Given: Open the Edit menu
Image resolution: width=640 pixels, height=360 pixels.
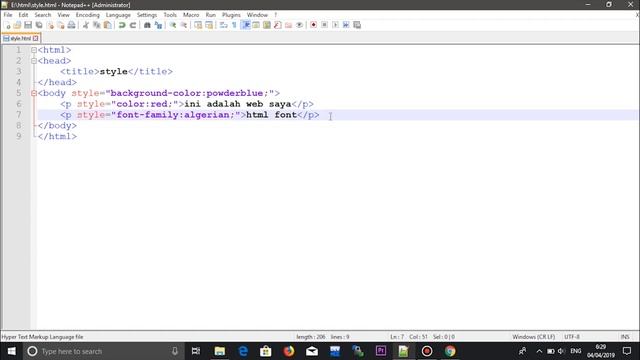Looking at the screenshot, I should click(23, 15).
